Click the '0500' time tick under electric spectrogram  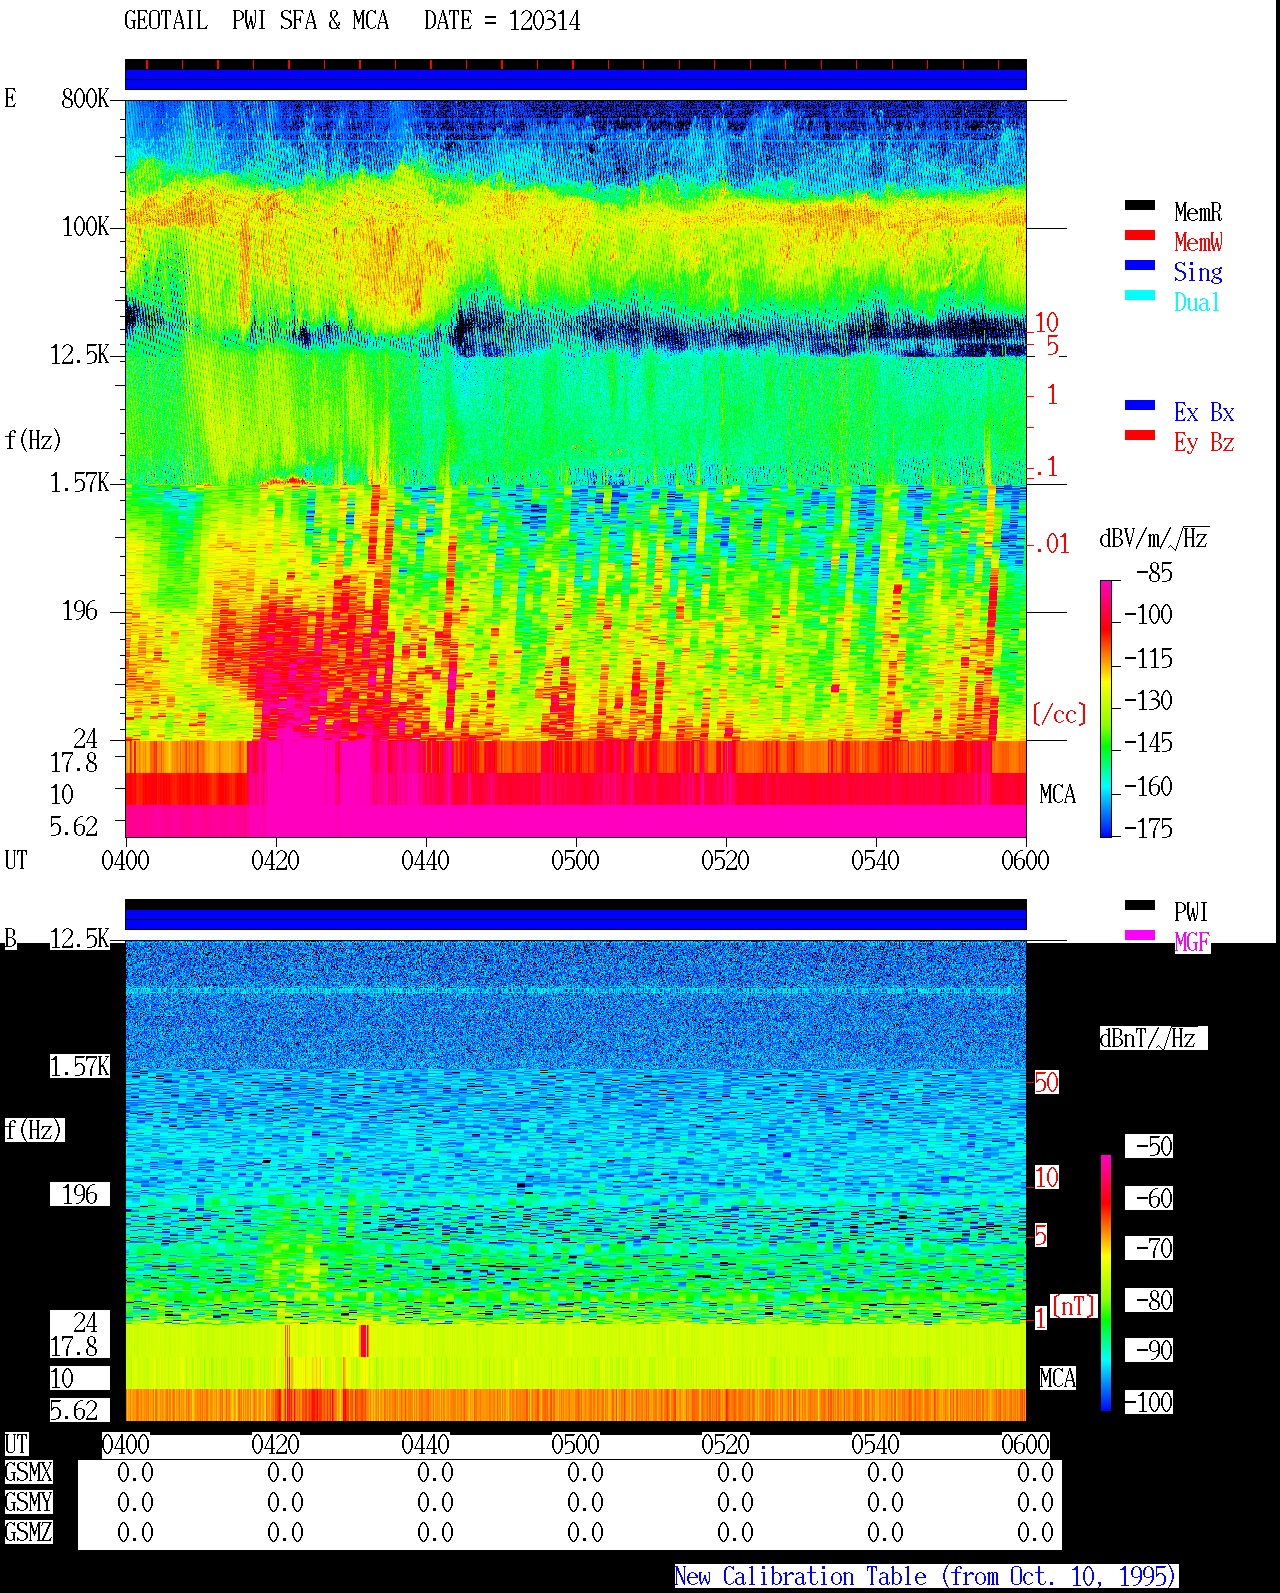(575, 860)
